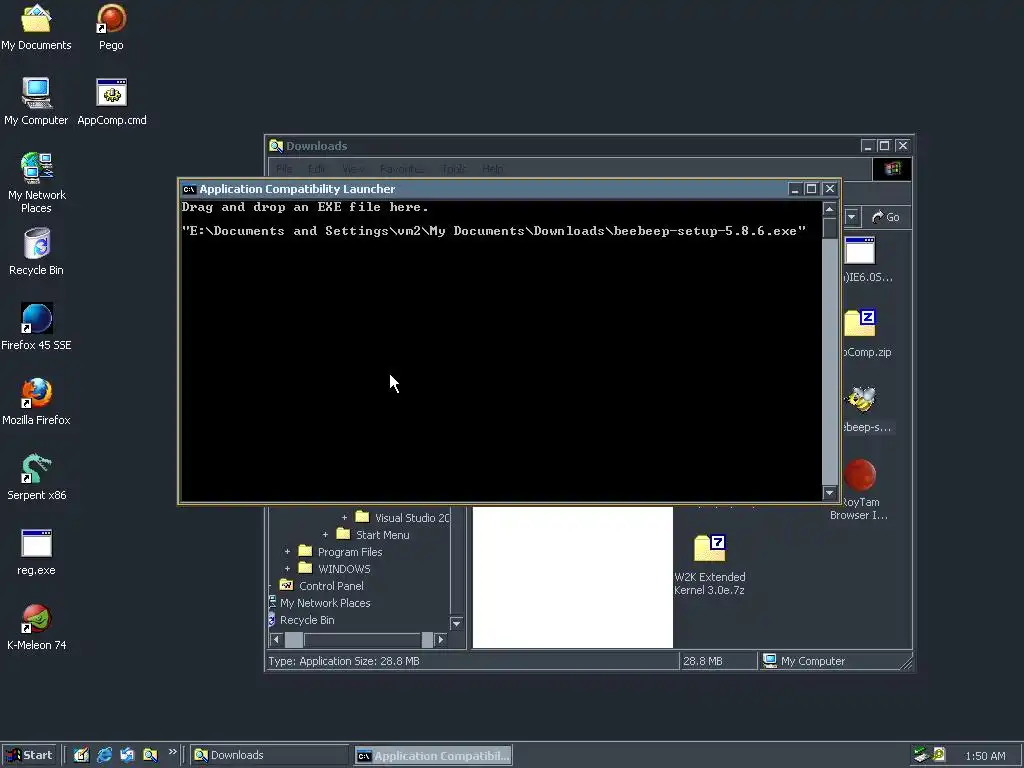Open the View menu in Downloads window
This screenshot has height=768, width=1024.
pos(353,169)
